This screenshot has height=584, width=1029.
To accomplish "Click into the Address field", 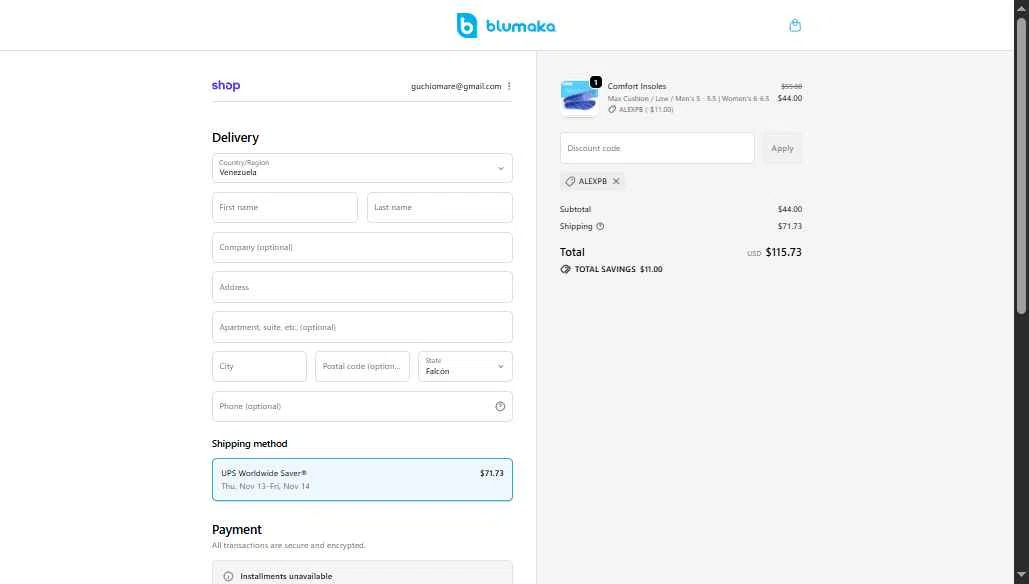I will [x=362, y=287].
